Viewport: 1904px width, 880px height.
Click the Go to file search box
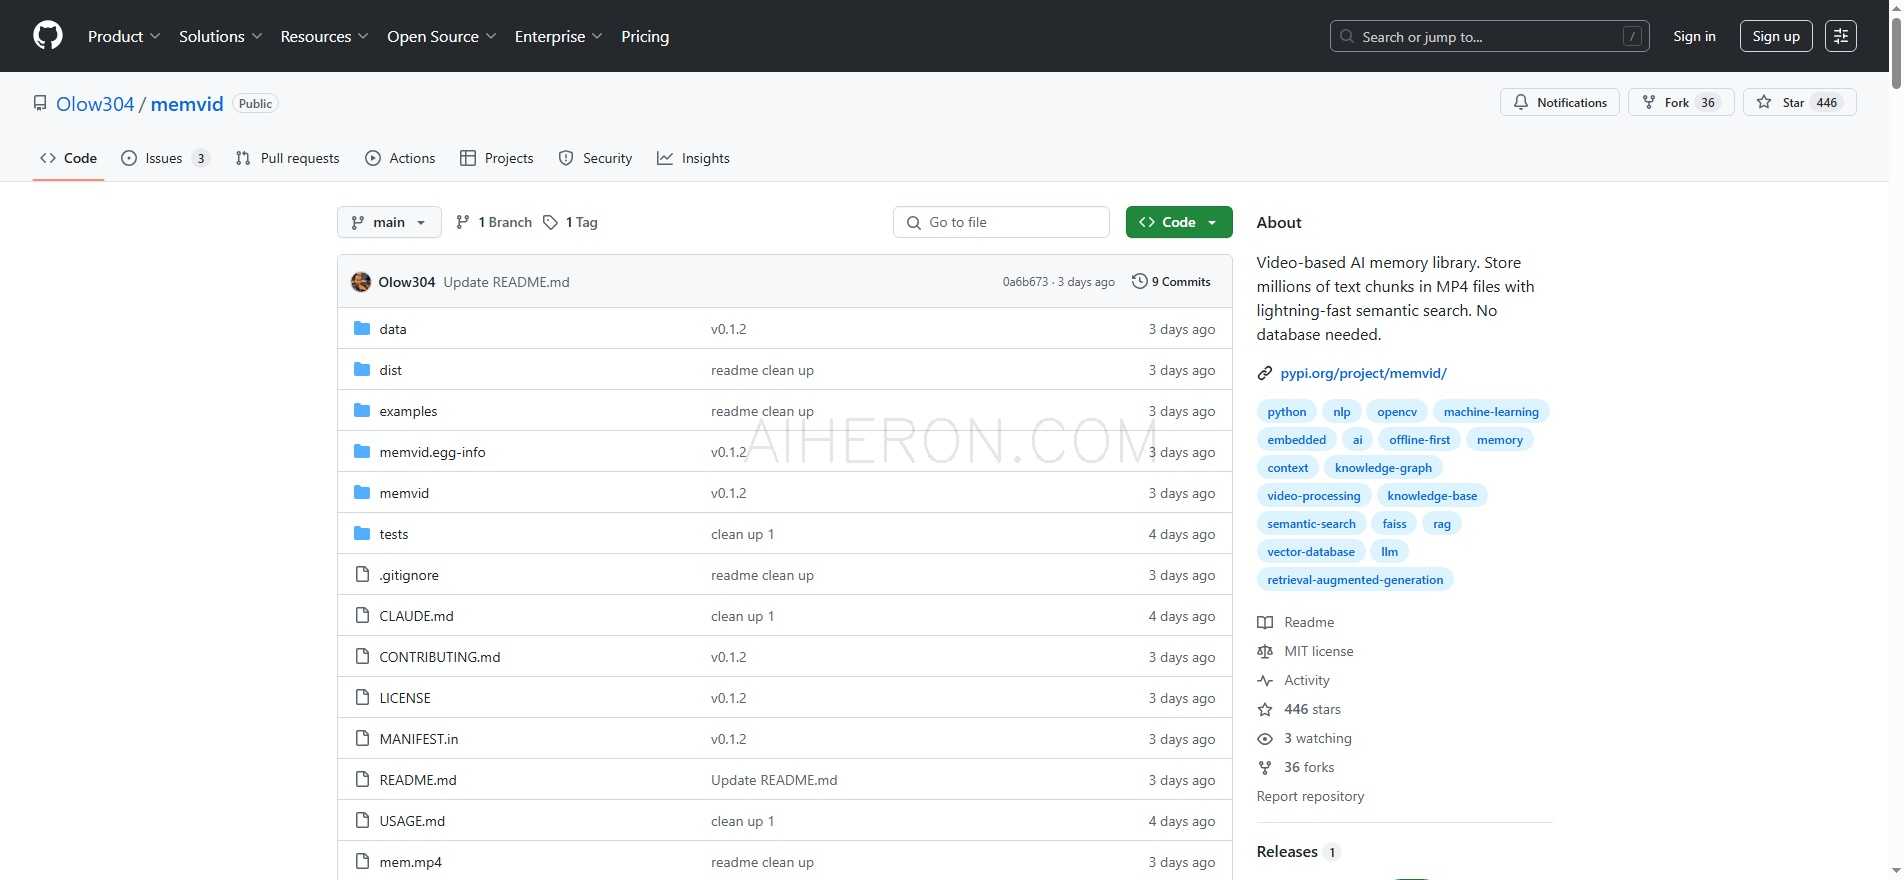[1001, 222]
